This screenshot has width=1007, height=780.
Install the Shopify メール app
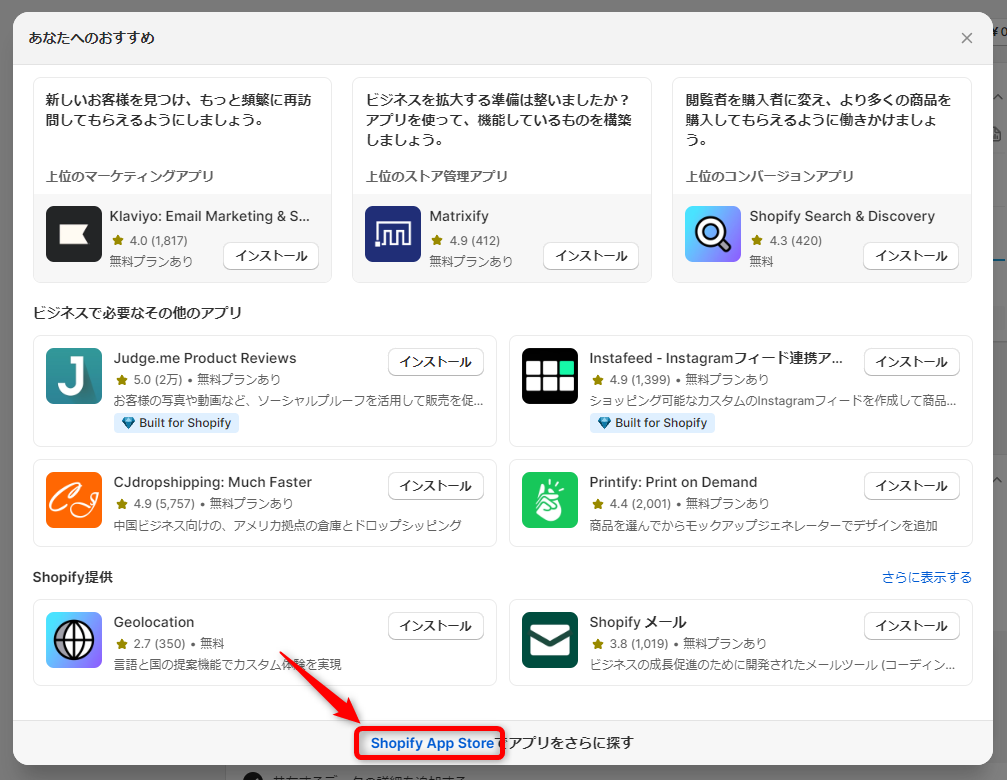pyautogui.click(x=911, y=626)
